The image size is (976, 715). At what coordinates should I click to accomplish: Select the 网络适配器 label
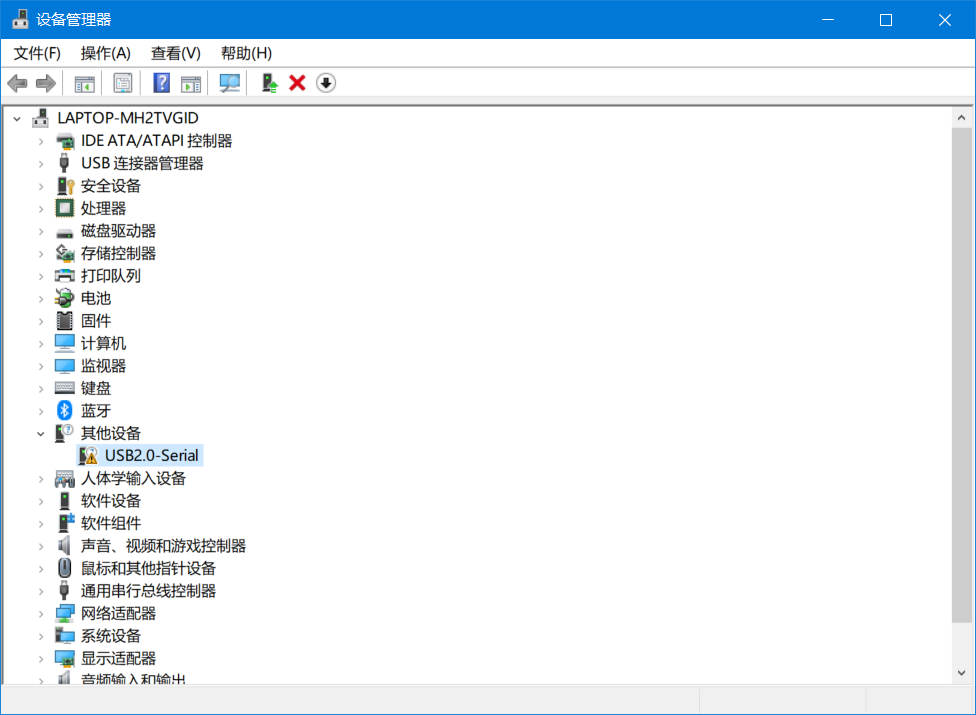pos(118,614)
